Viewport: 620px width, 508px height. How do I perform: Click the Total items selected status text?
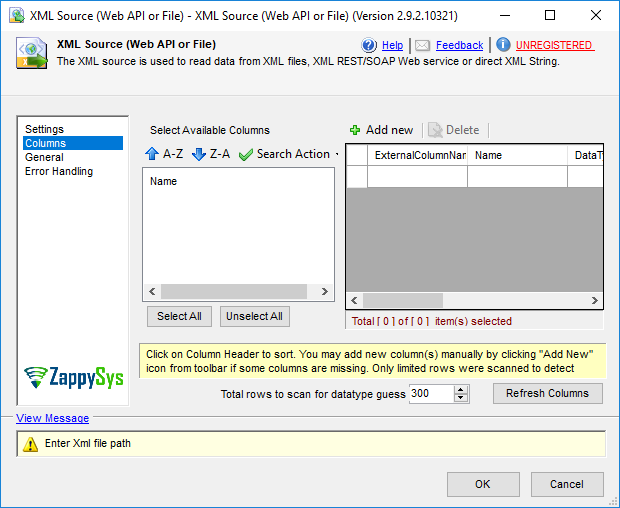tap(431, 321)
